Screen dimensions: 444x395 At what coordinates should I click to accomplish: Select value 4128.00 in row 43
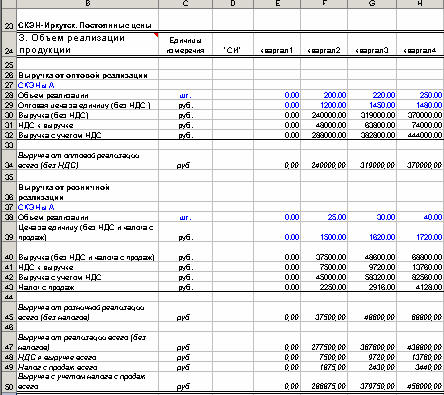click(x=430, y=287)
